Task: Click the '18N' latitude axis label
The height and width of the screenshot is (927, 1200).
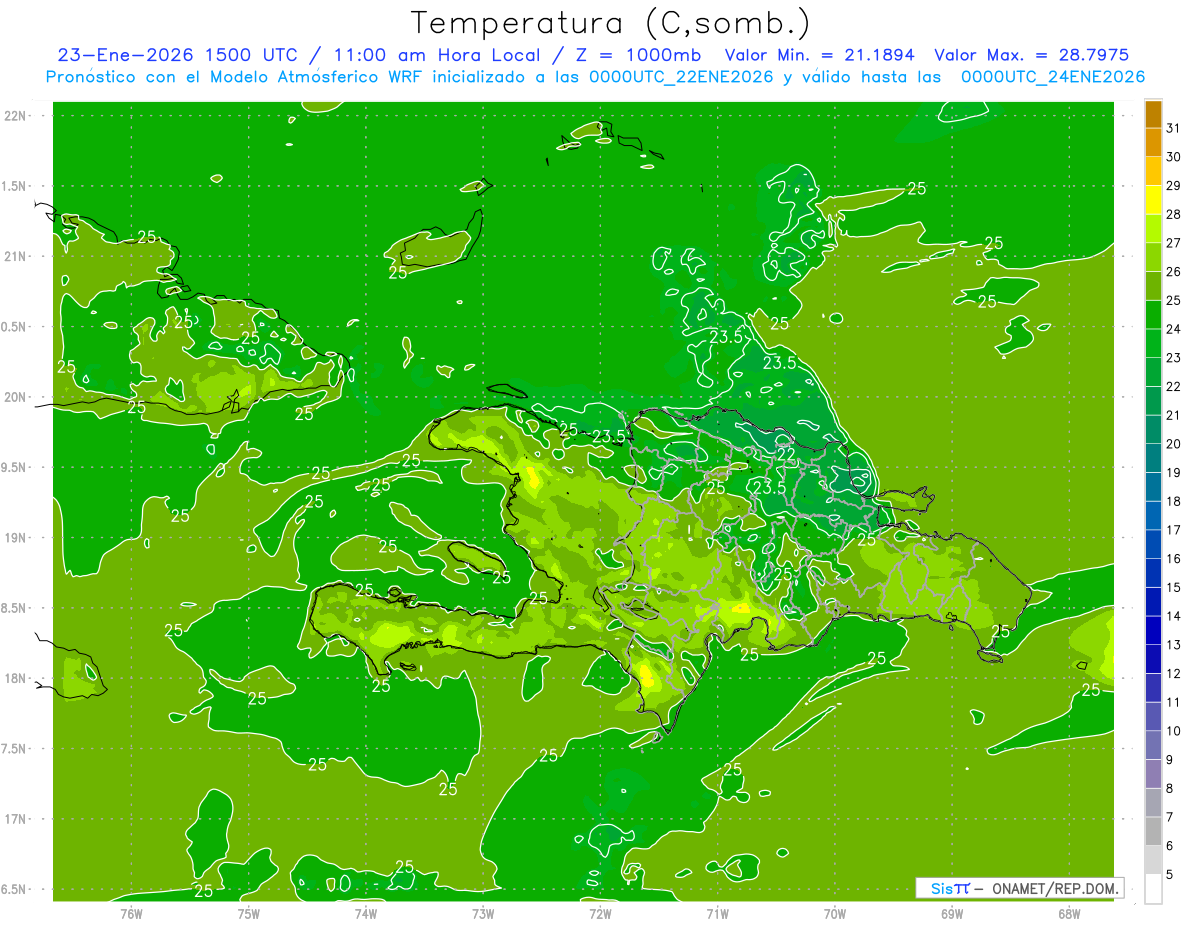Action: [17, 678]
